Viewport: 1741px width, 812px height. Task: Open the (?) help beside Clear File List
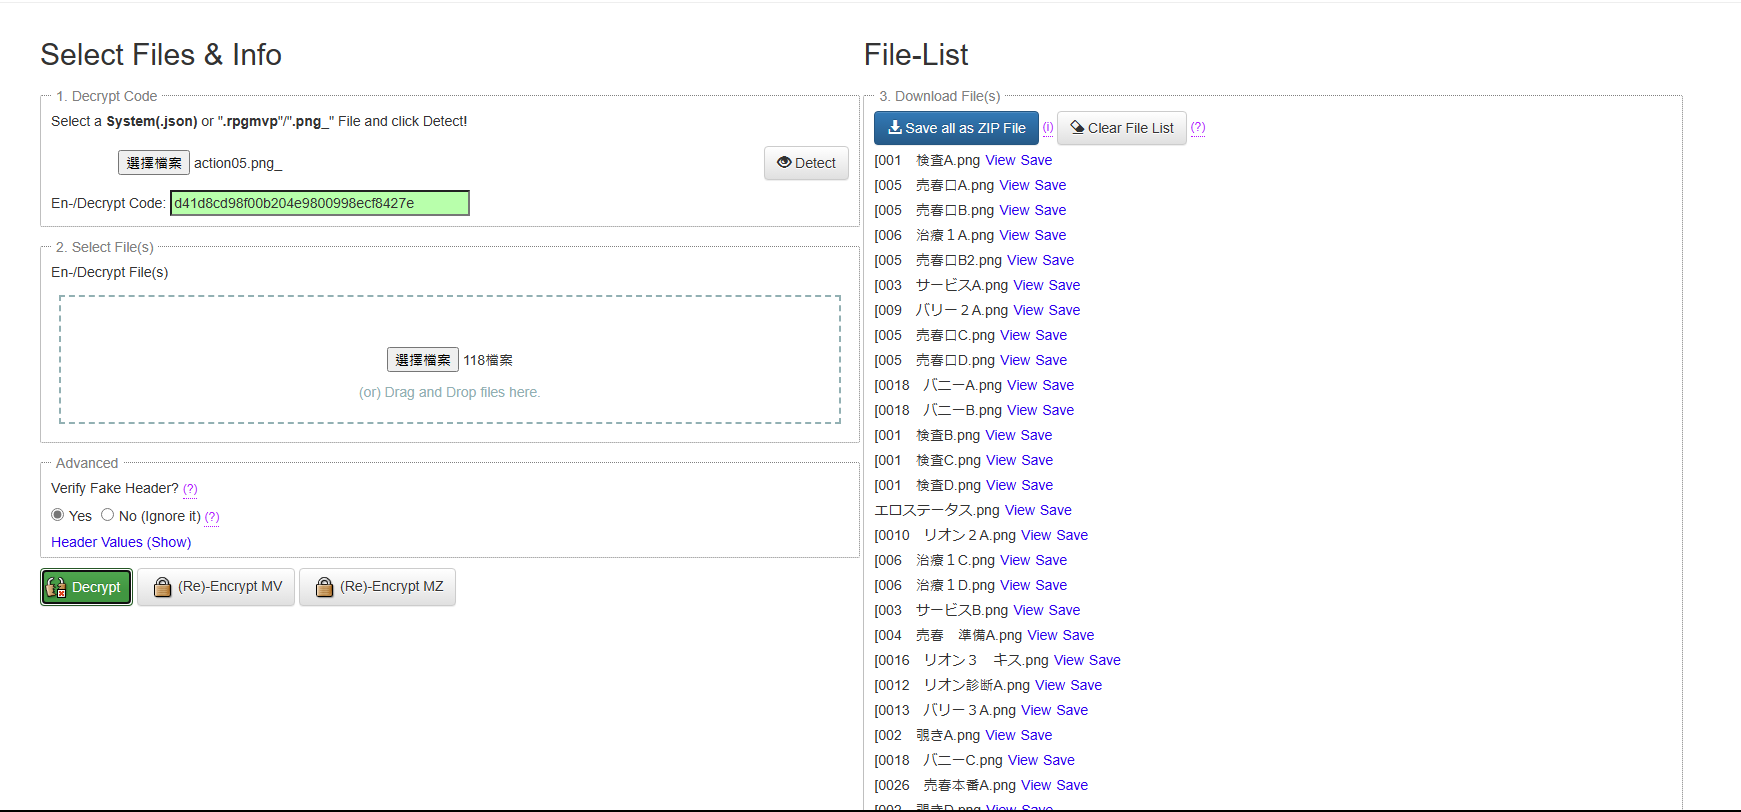(1198, 128)
